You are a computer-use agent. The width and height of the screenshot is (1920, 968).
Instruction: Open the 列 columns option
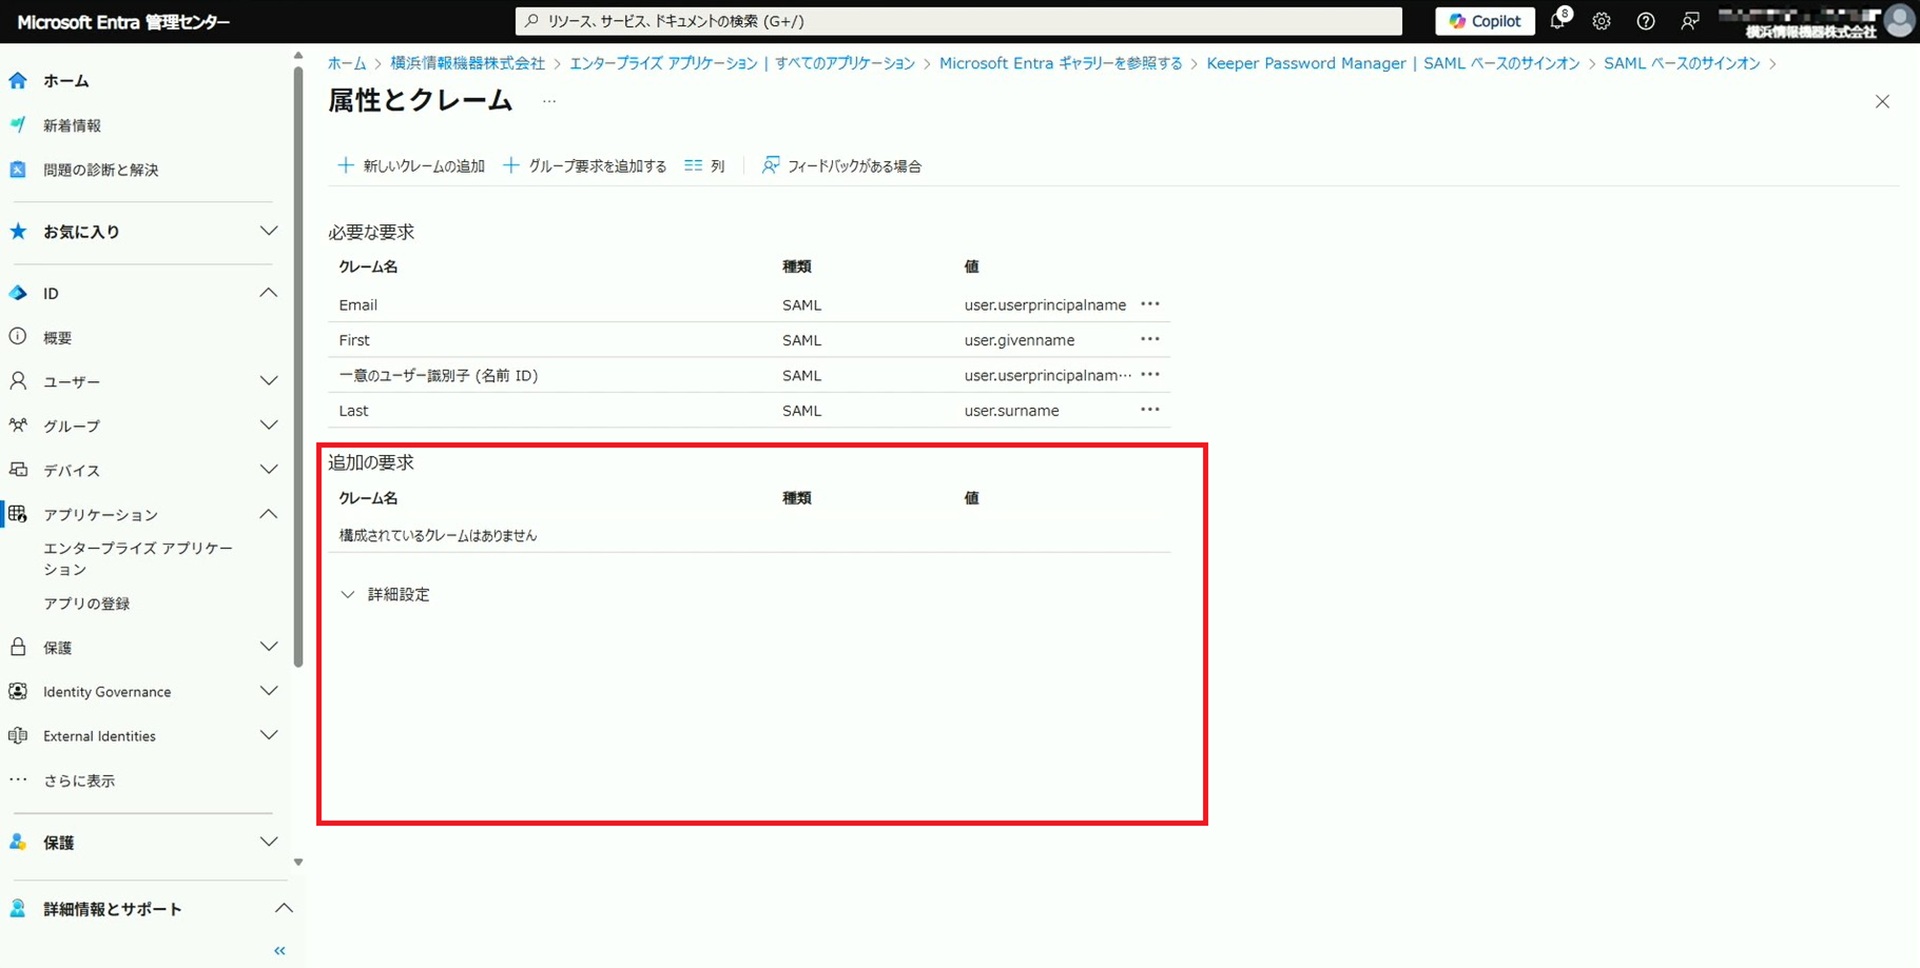705,166
